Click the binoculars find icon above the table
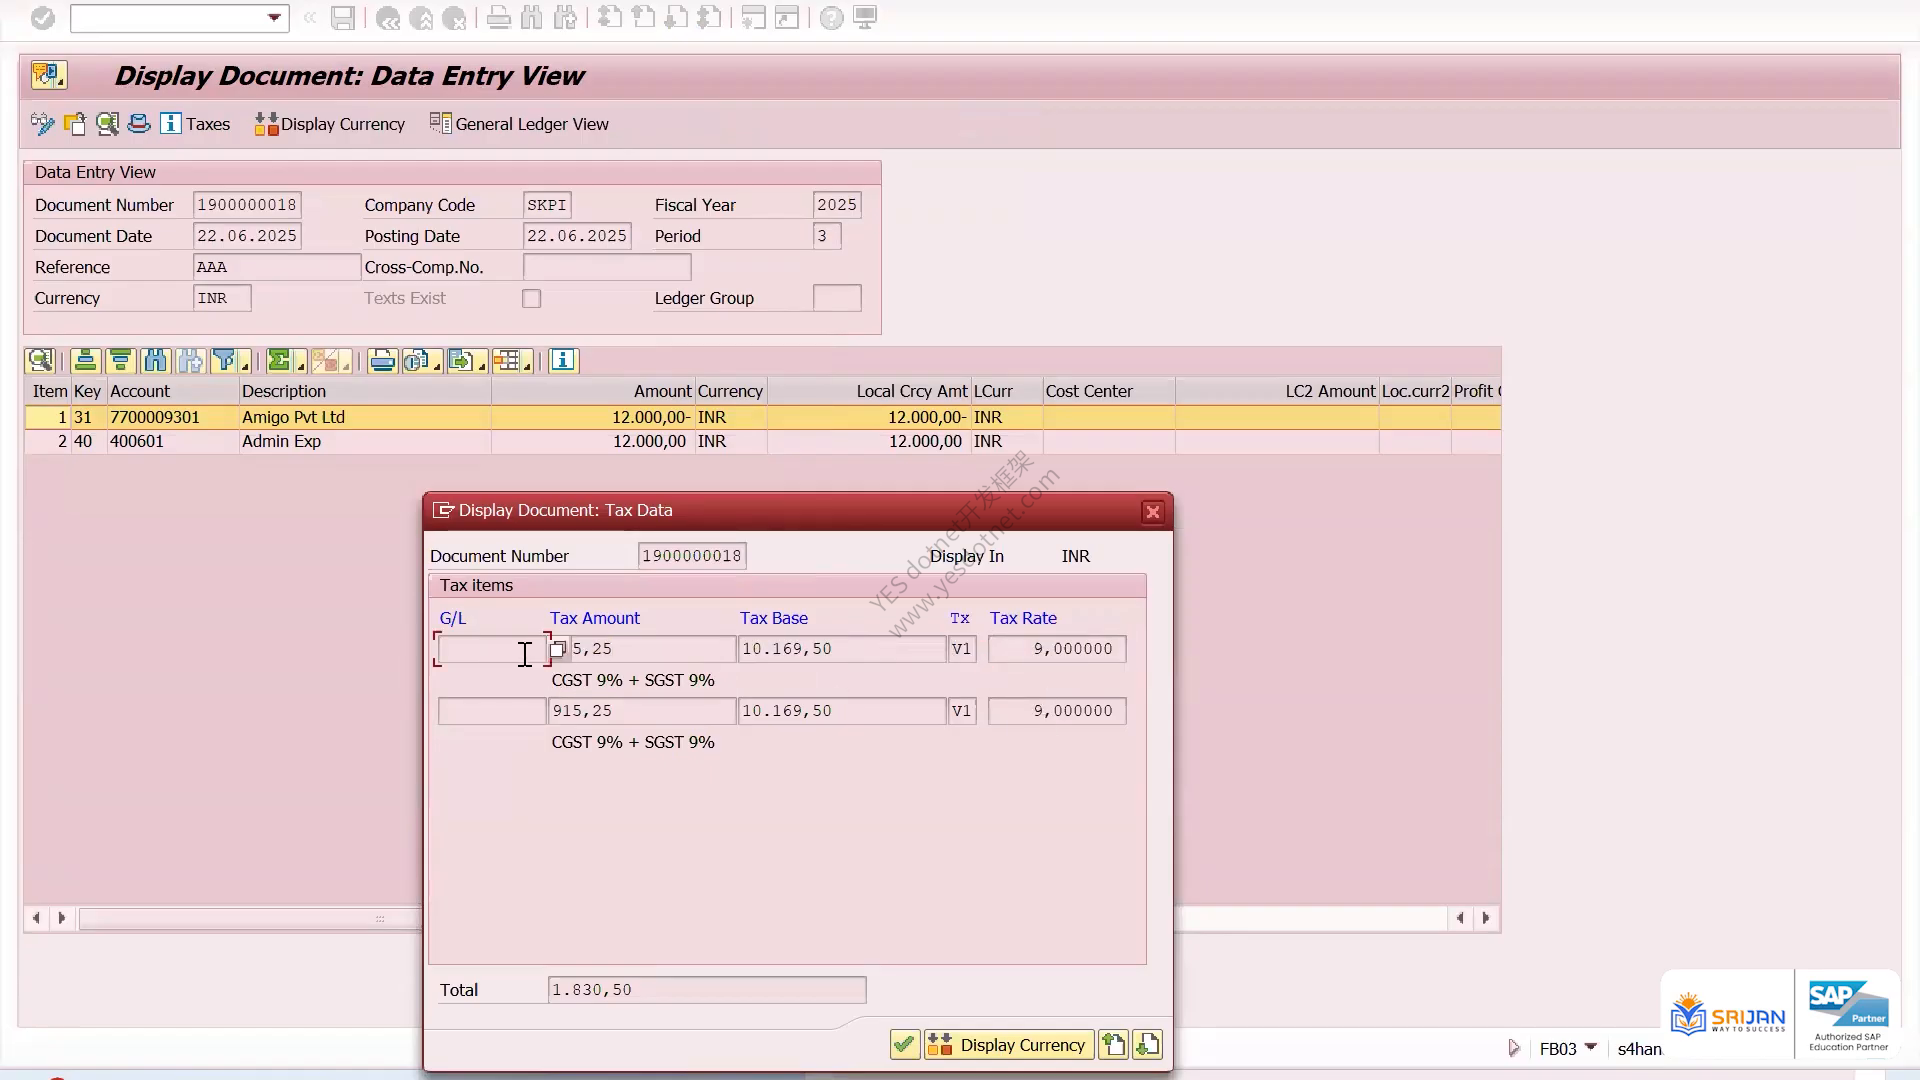Image resolution: width=1920 pixels, height=1080 pixels. tap(155, 361)
